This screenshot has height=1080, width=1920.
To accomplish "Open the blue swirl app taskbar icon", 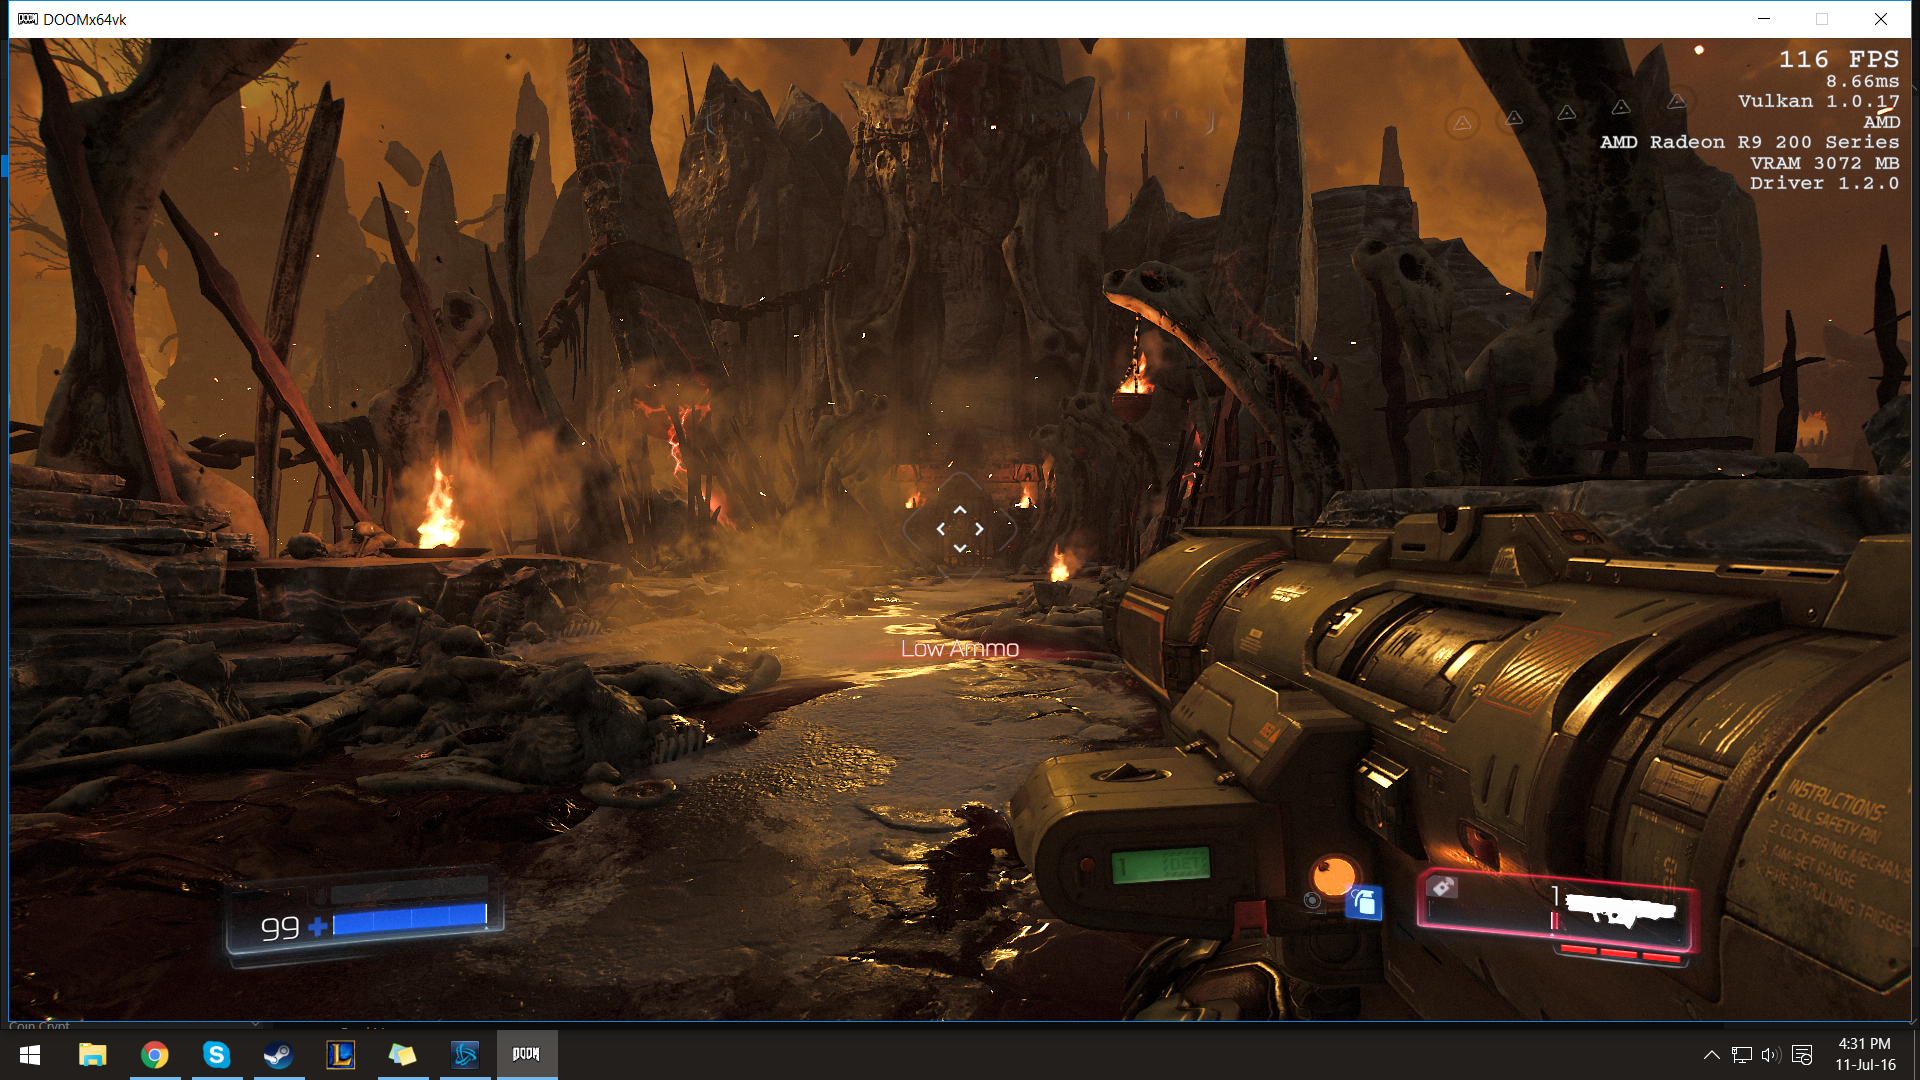I will 465,1054.
